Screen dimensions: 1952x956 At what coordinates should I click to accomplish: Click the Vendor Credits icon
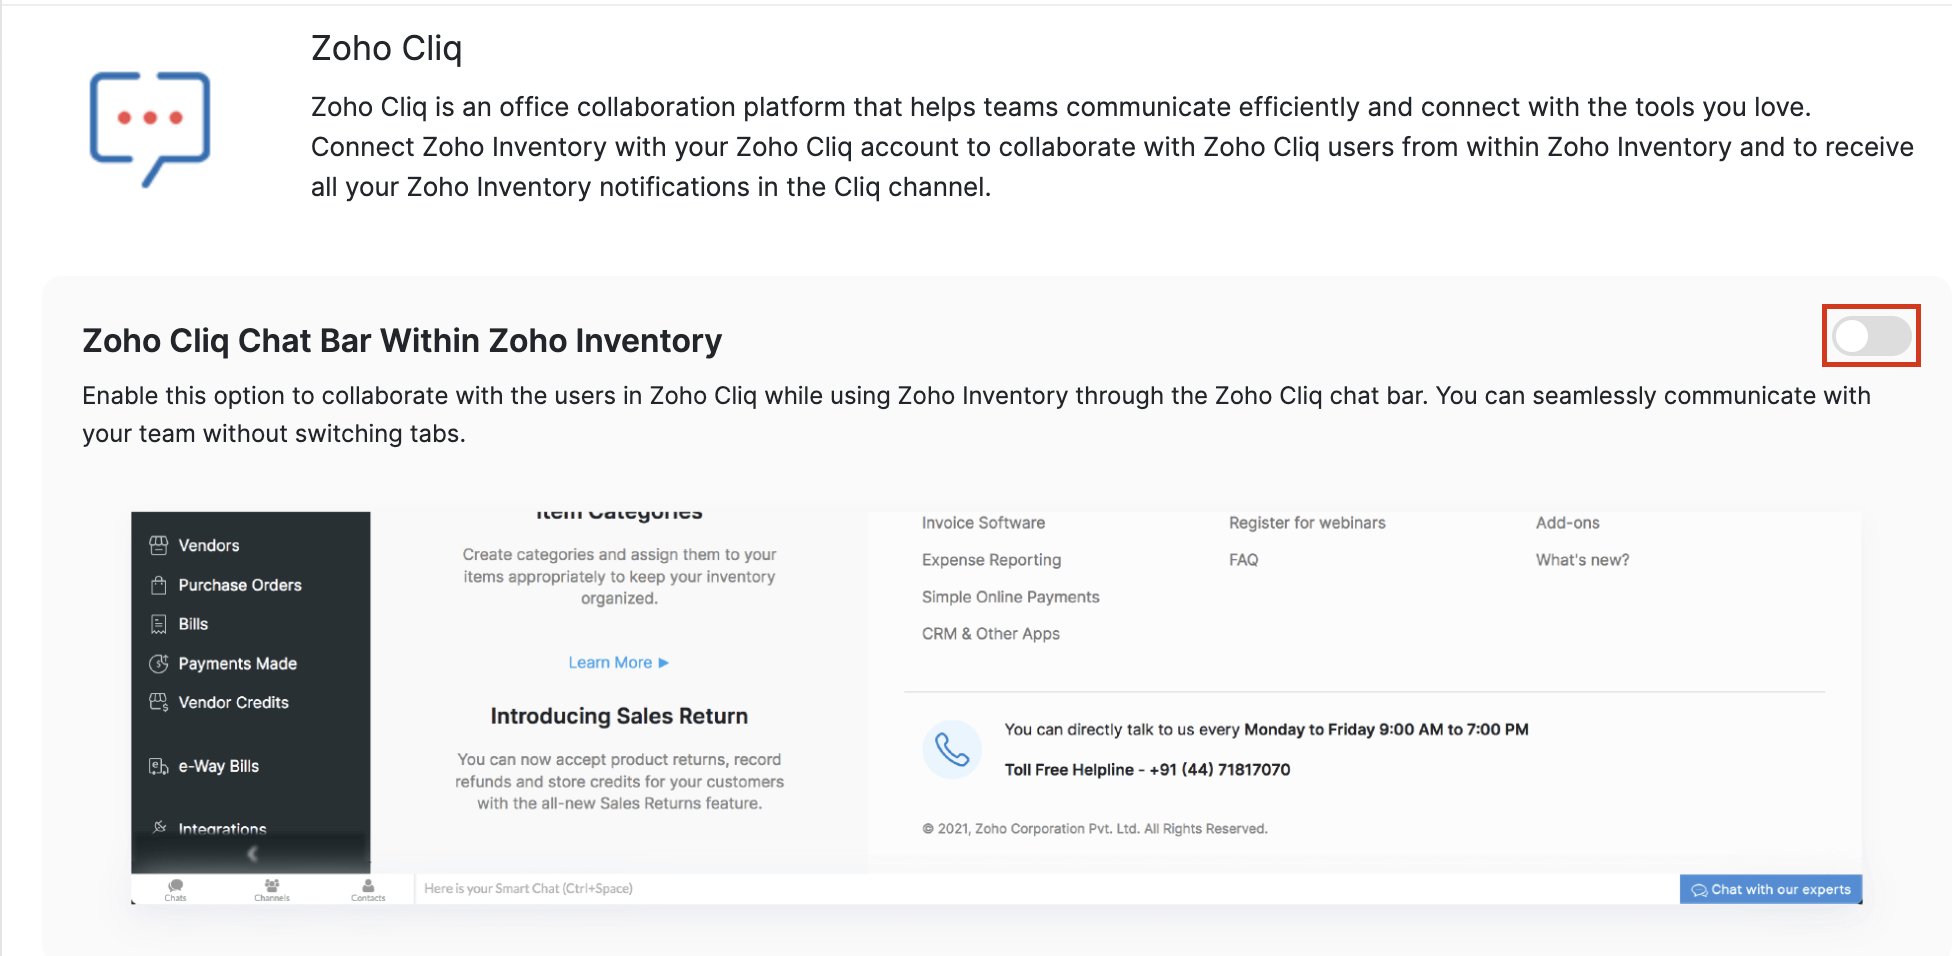[x=158, y=702]
